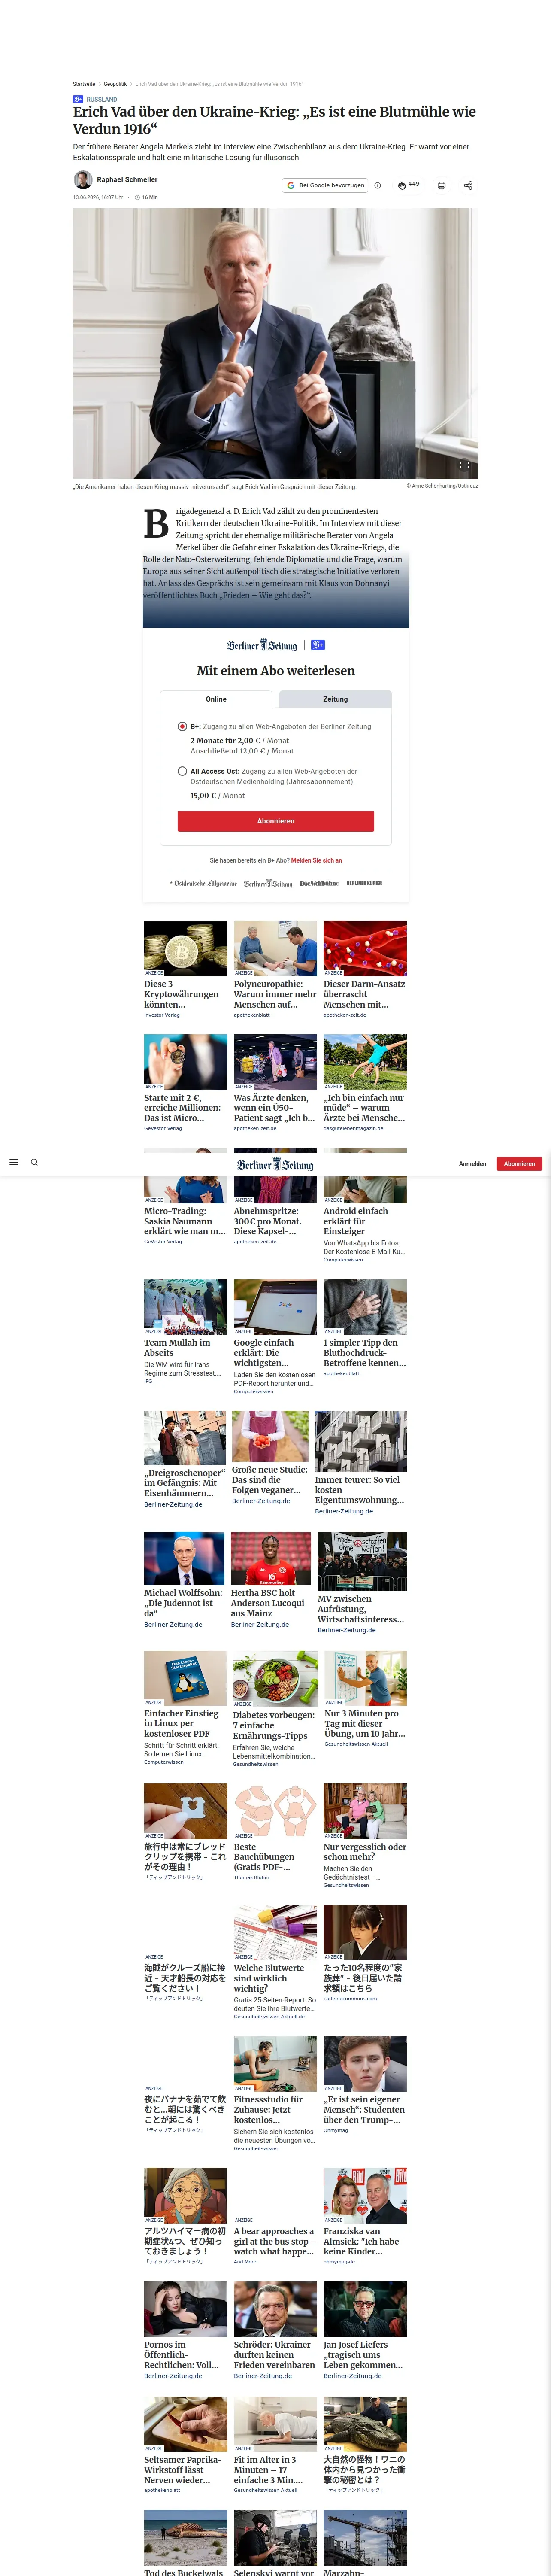Screen dimensions: 551x2576
Task: Open 'Fitnessstudio für Zuhause' ad teaser
Action: click(275, 2094)
